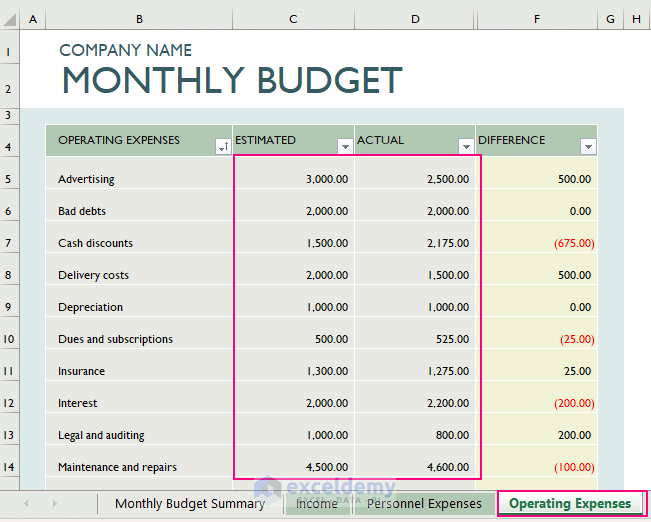
Task: Click the OPERATING EXPENSES header cell
Action: (139, 140)
